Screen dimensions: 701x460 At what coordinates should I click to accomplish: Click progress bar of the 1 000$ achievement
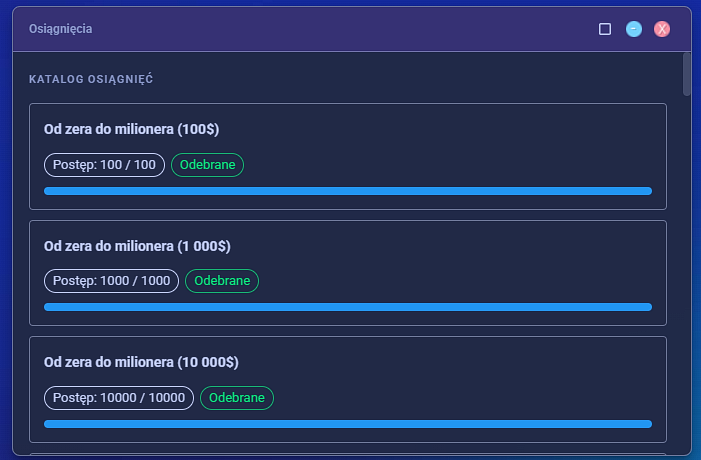pyautogui.click(x=348, y=307)
